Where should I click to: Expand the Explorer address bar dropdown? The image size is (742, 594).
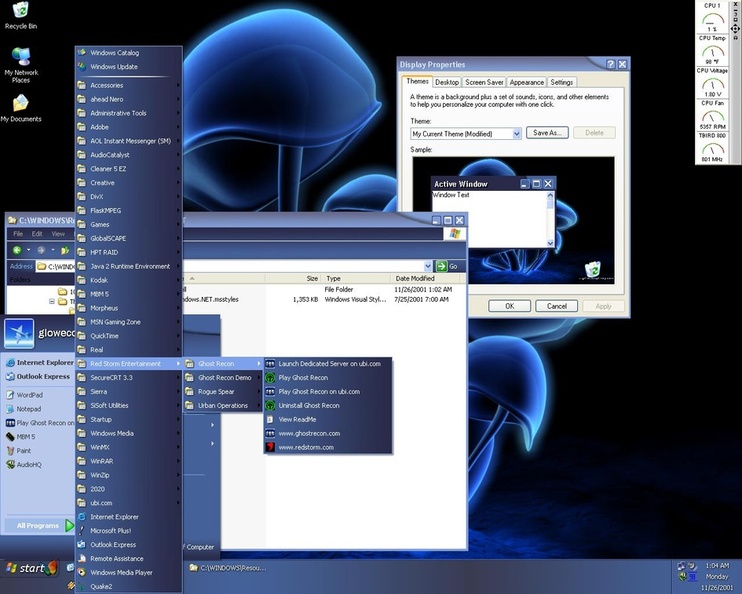pos(427,266)
